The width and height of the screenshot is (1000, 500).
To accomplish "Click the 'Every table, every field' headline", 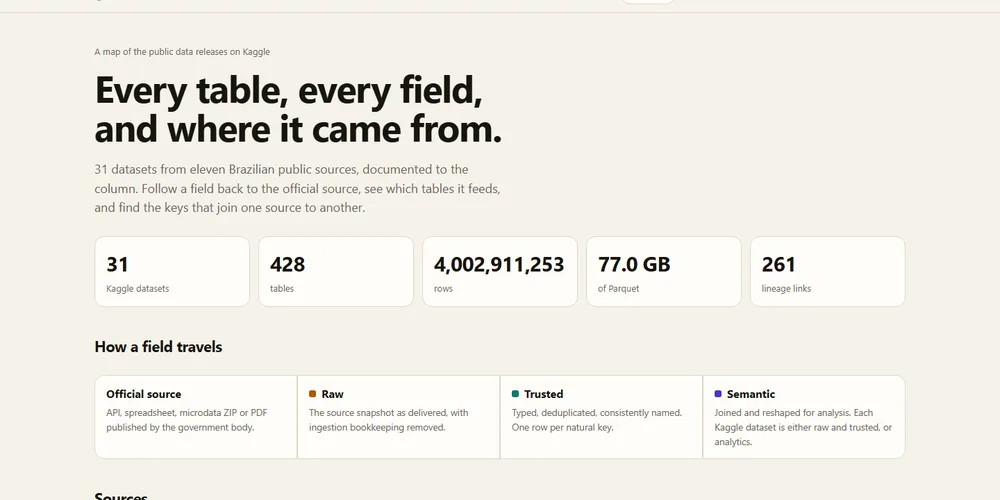I will [x=298, y=109].
